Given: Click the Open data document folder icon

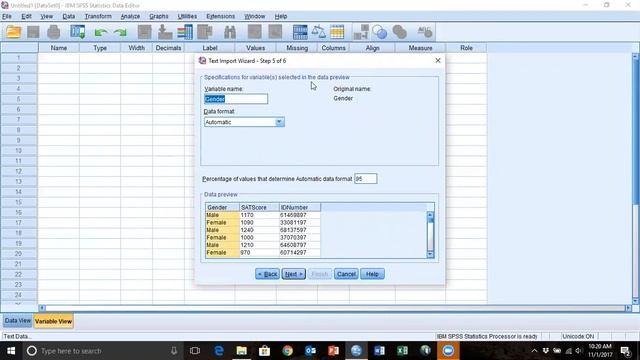Looking at the screenshot, I should coord(13,32).
